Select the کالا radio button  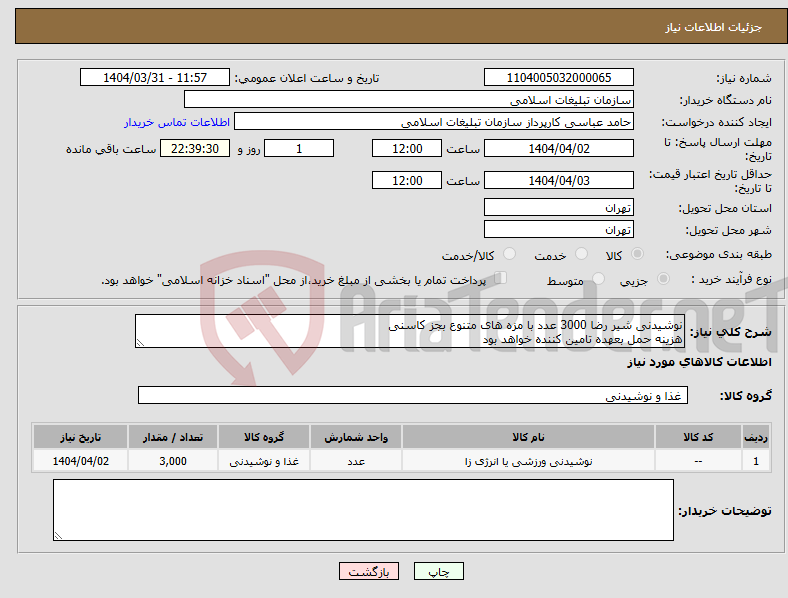click(x=637, y=254)
